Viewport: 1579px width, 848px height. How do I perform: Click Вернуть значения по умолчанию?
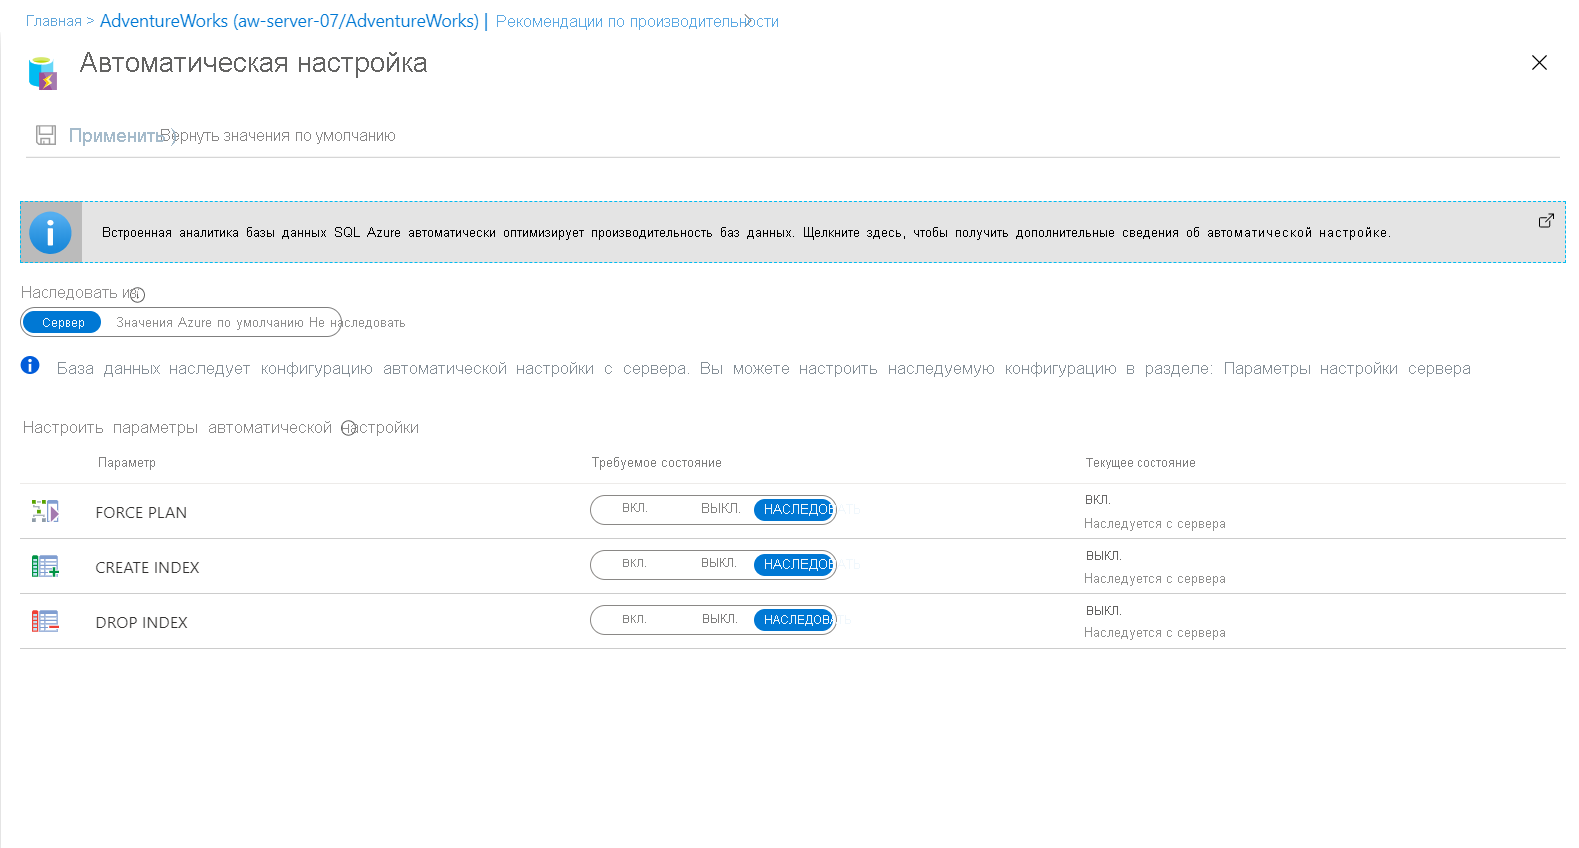coord(278,136)
